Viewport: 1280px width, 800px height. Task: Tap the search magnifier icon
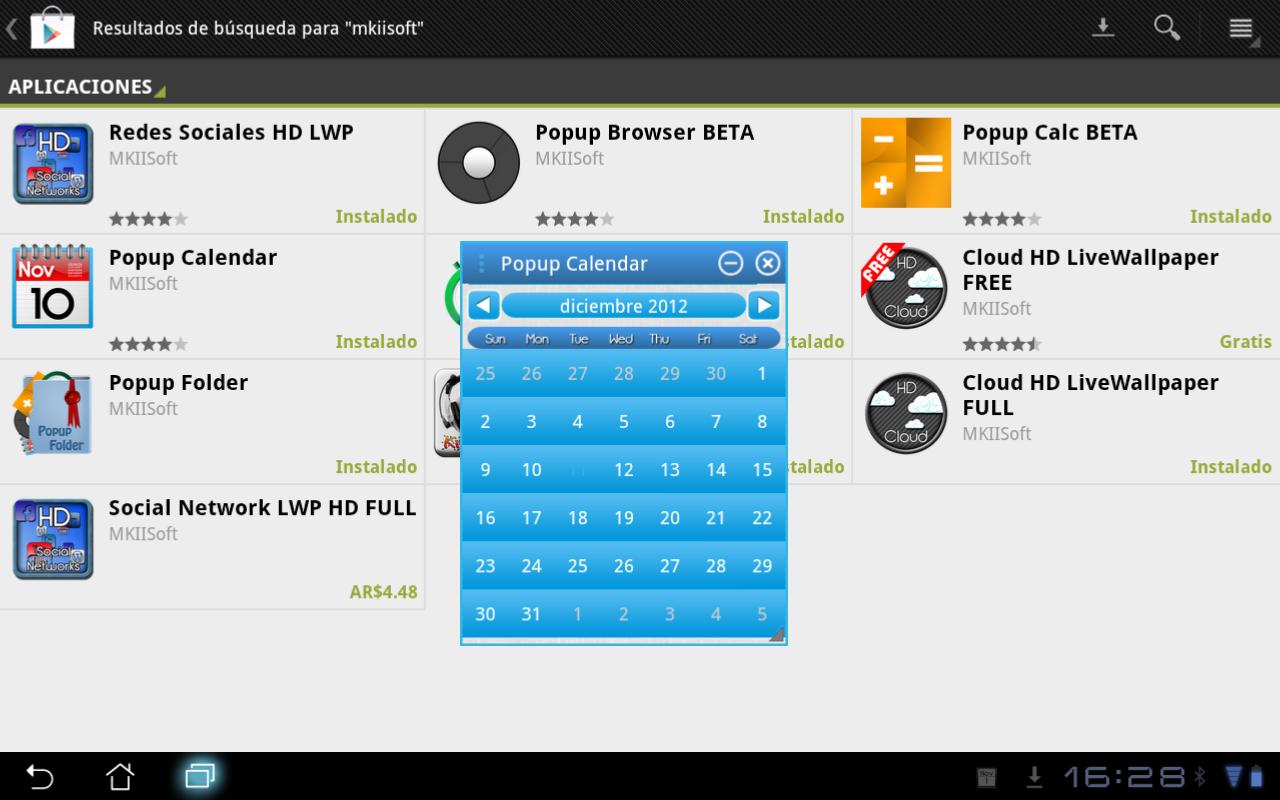1167,28
